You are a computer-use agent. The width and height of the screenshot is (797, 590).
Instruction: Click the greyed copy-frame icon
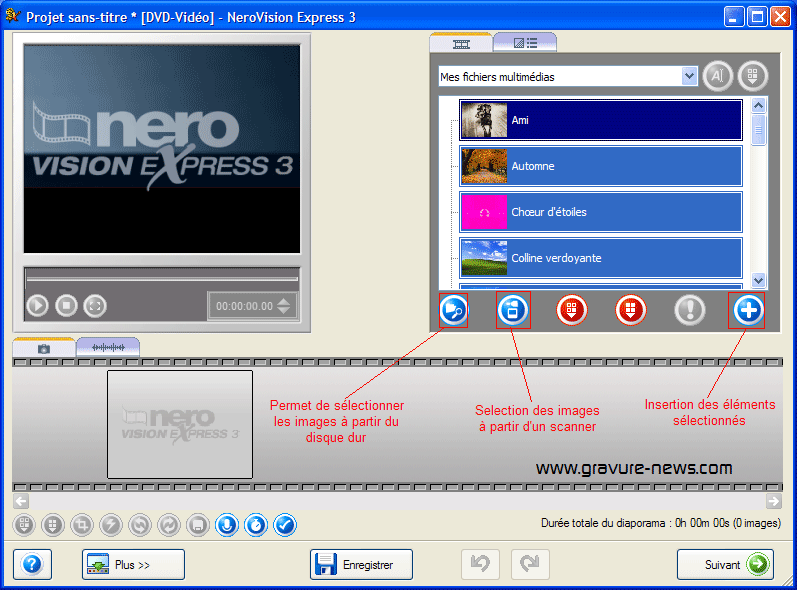(198, 525)
